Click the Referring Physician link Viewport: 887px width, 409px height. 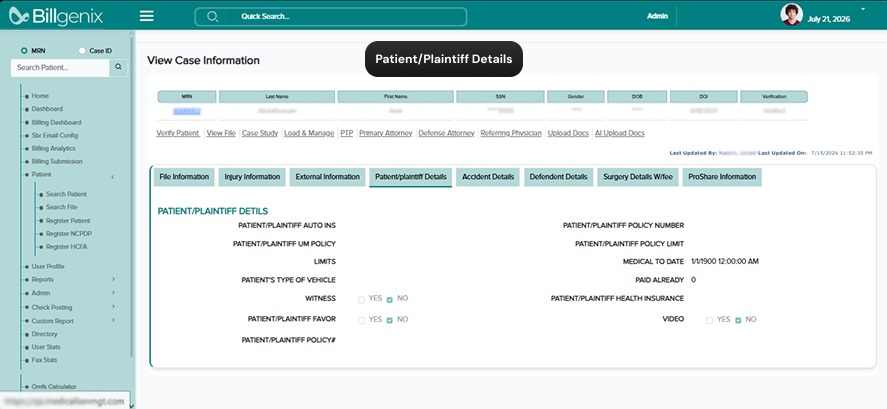pyautogui.click(x=511, y=134)
